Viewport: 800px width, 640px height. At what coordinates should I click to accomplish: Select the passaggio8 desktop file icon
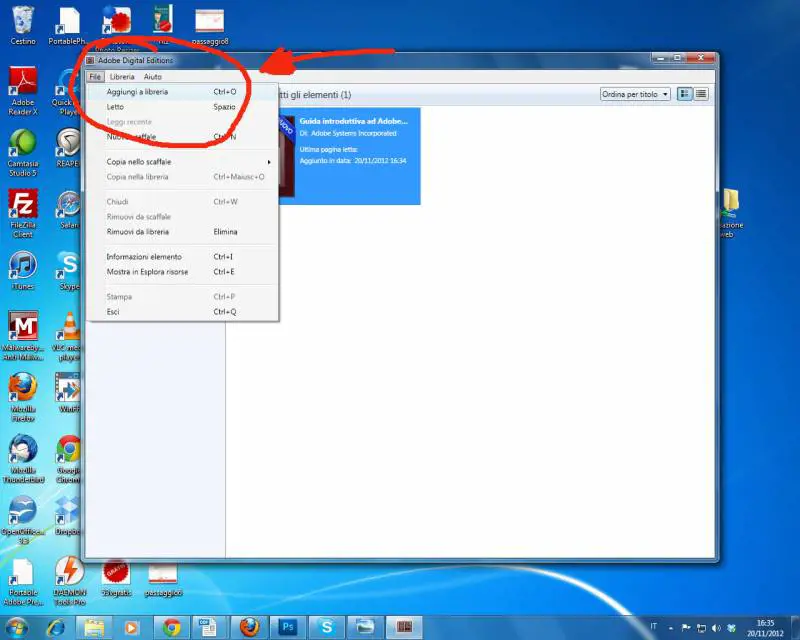[210, 26]
